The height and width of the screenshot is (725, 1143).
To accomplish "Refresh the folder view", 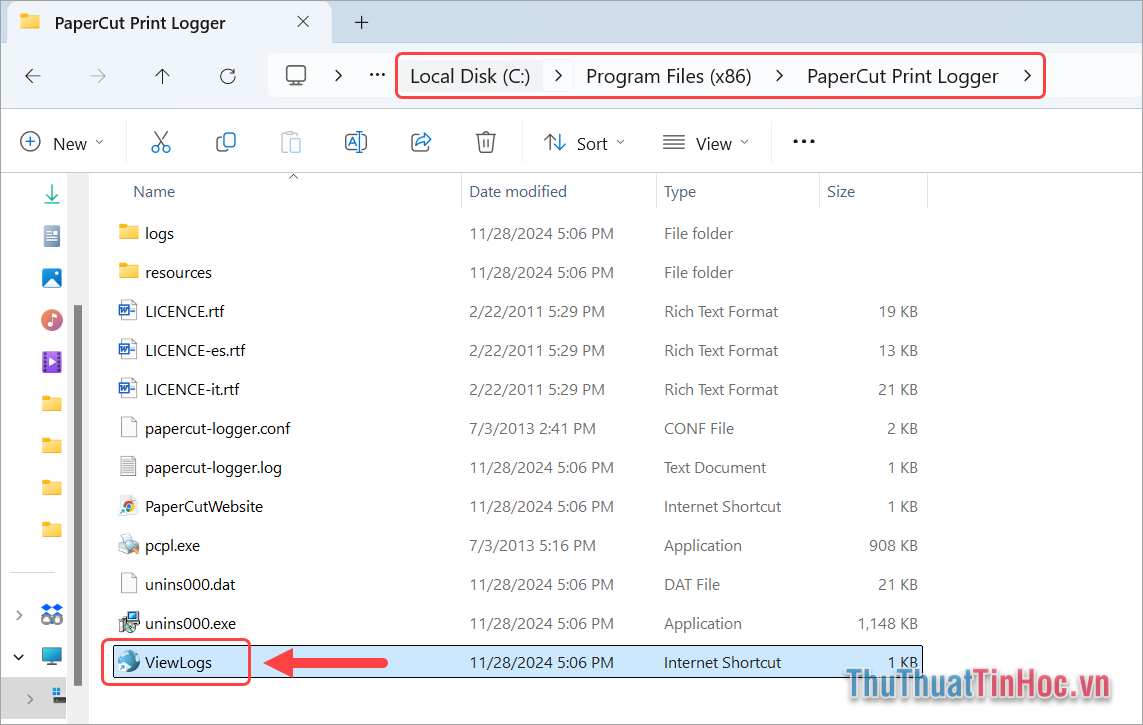I will pos(227,76).
